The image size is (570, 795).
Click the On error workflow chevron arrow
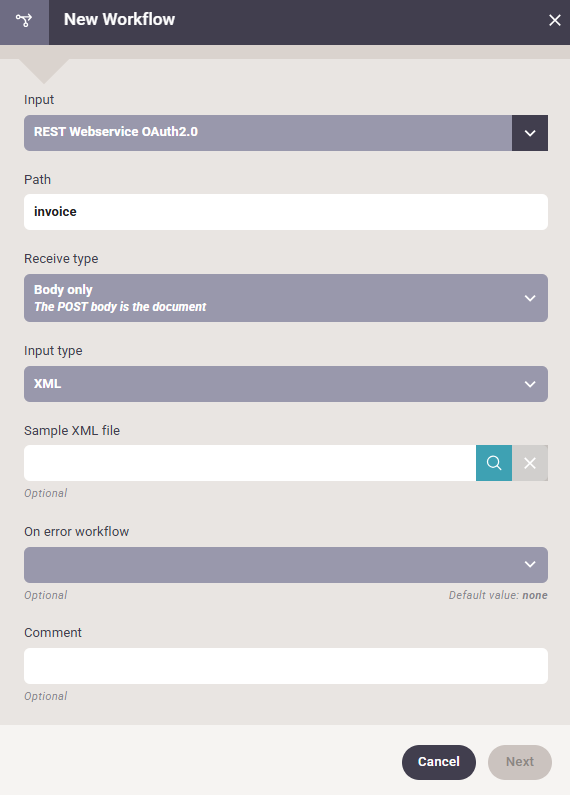[x=530, y=564]
